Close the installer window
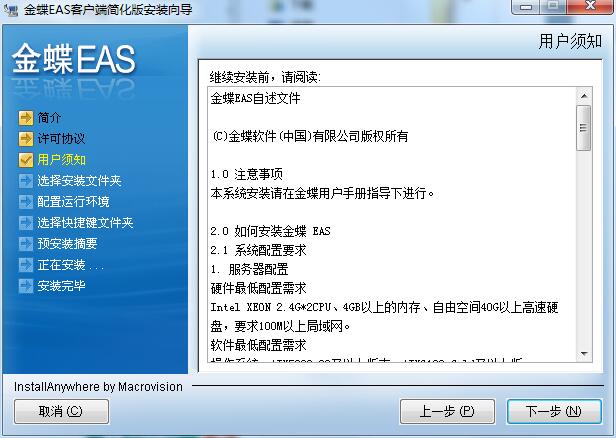616x438 pixels. coord(590,7)
